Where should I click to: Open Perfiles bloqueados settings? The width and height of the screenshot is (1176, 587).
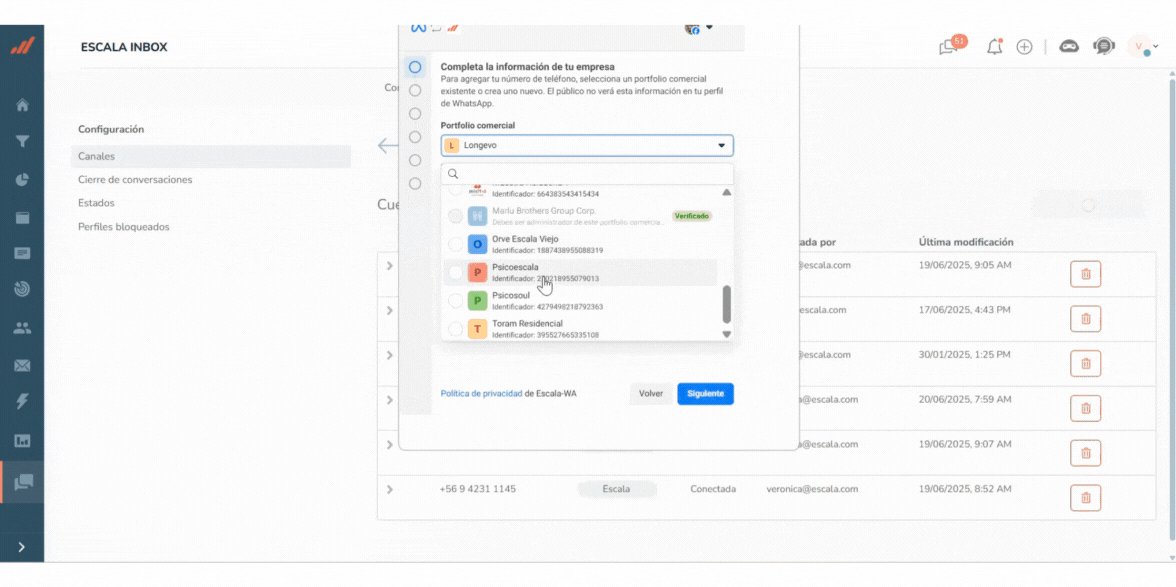pos(124,226)
